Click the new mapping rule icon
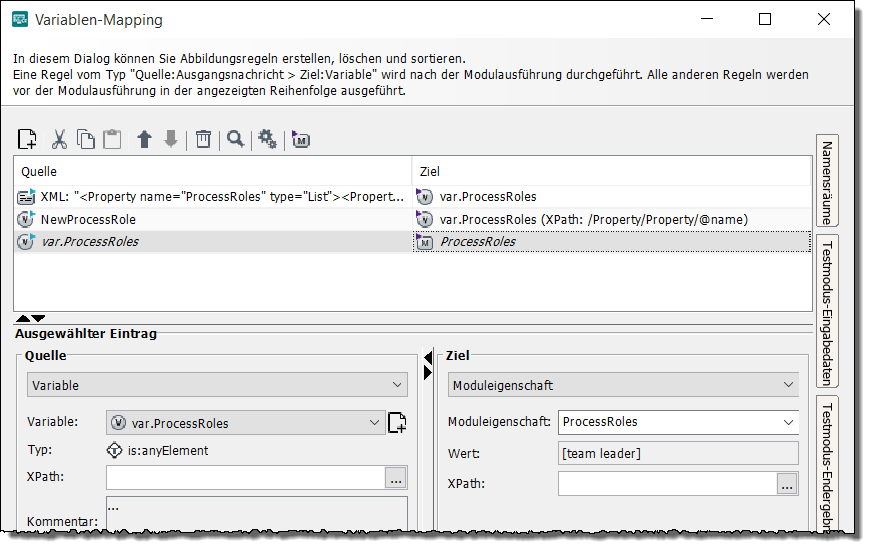 pos(27,139)
